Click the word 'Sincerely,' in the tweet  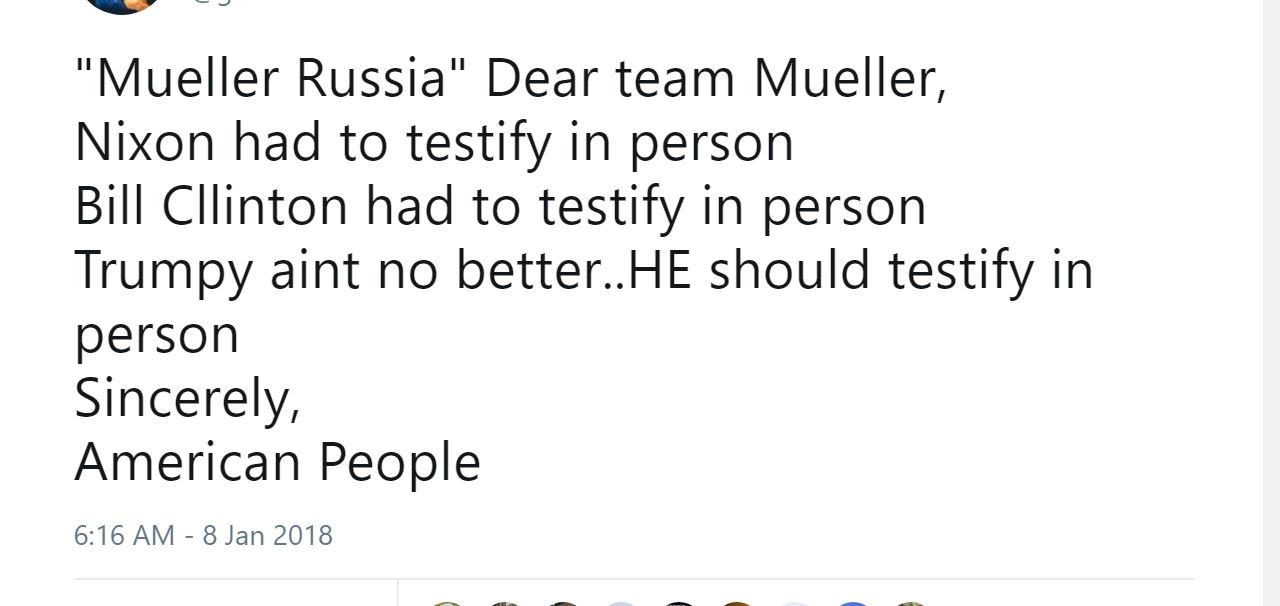coord(187,400)
